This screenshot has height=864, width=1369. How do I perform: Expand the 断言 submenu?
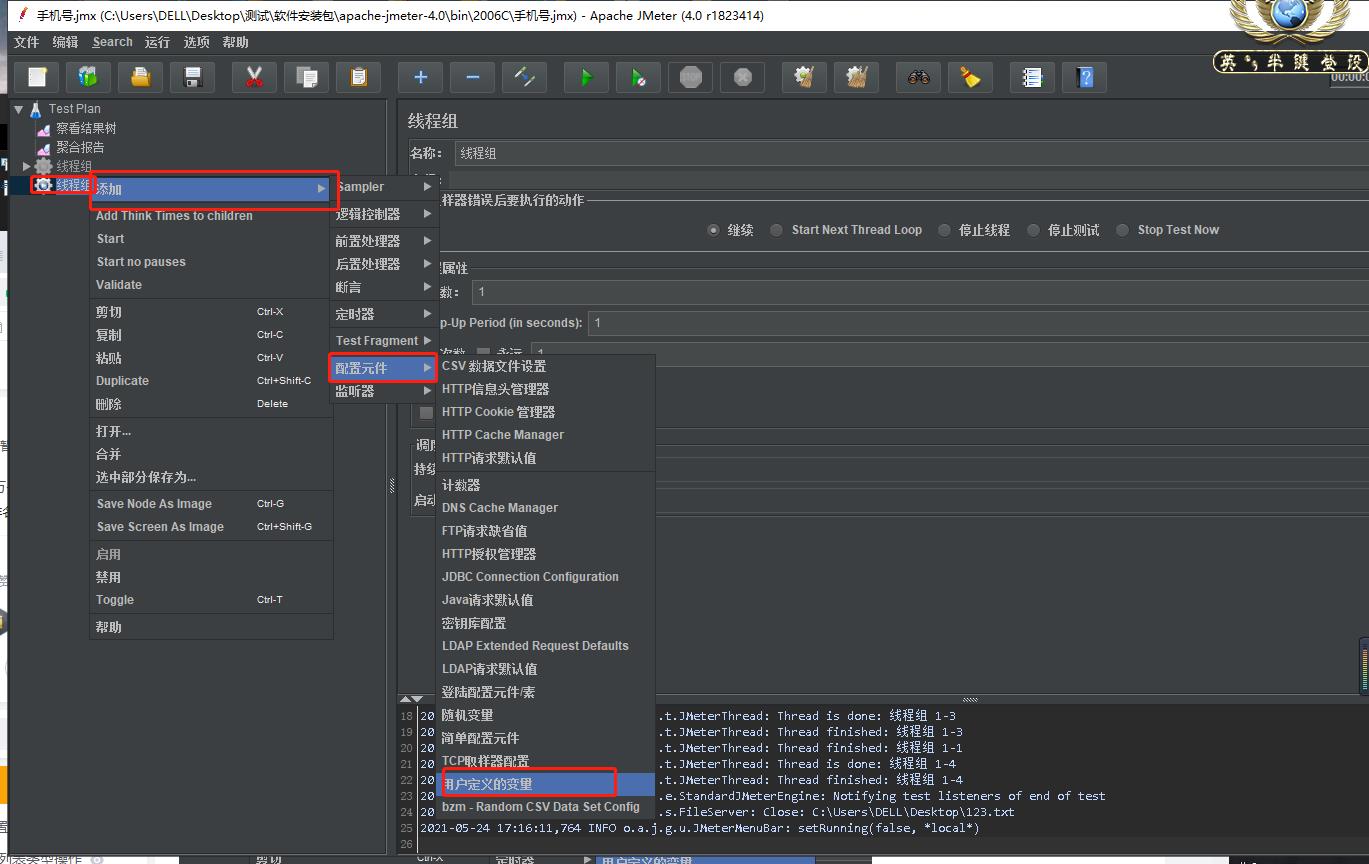click(384, 287)
